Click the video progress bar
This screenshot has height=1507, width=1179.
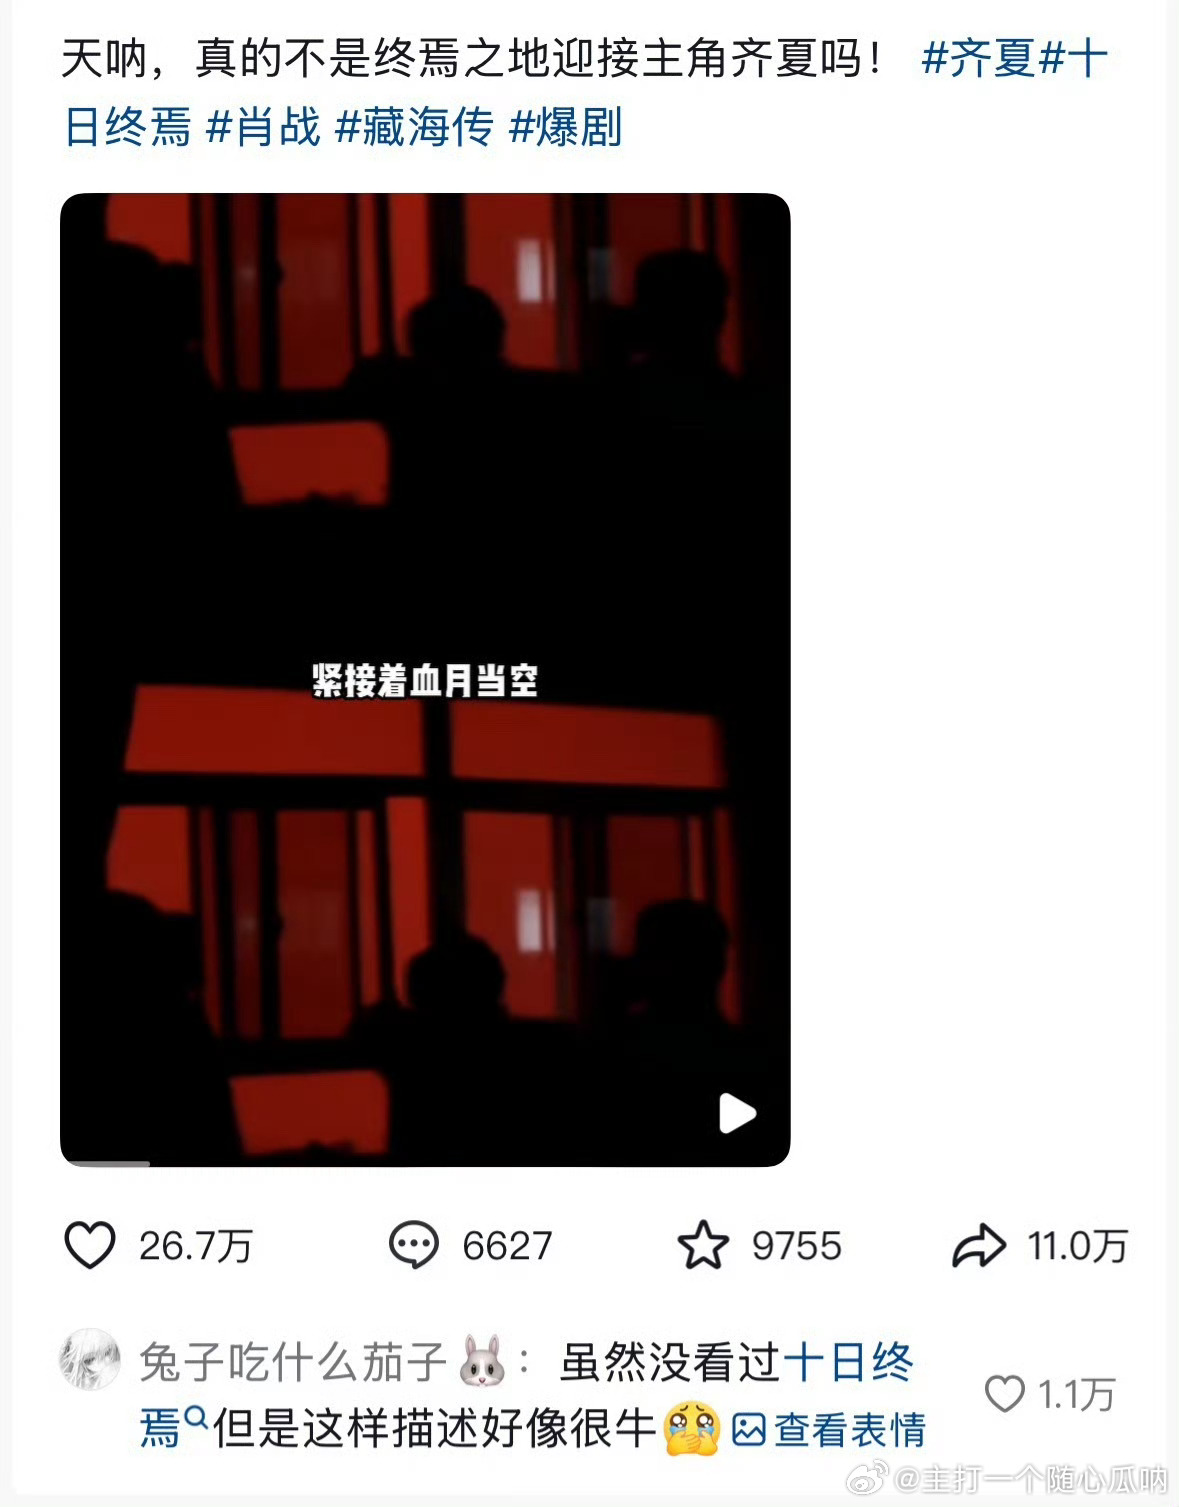425,1163
